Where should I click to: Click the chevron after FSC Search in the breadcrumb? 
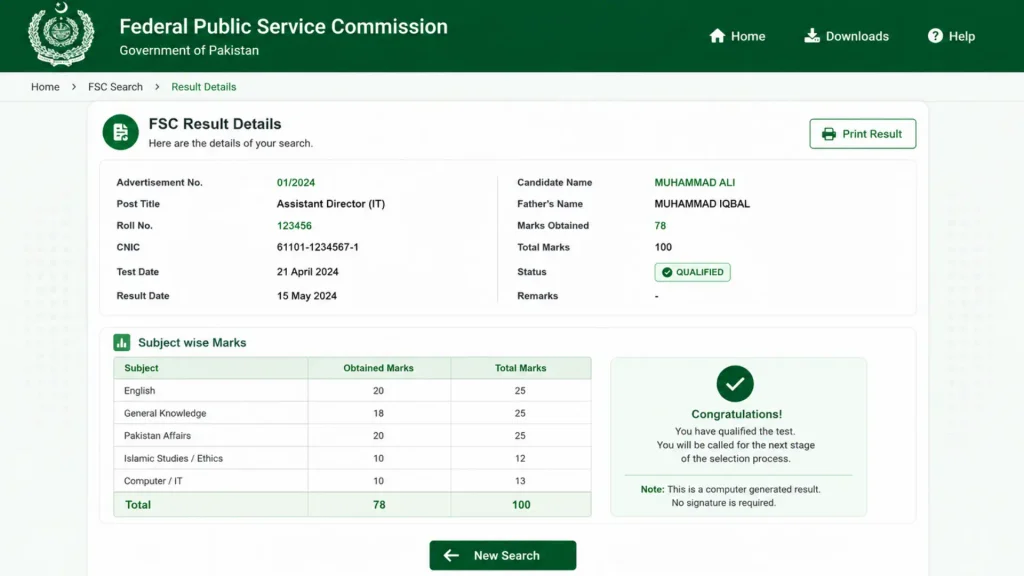point(157,87)
